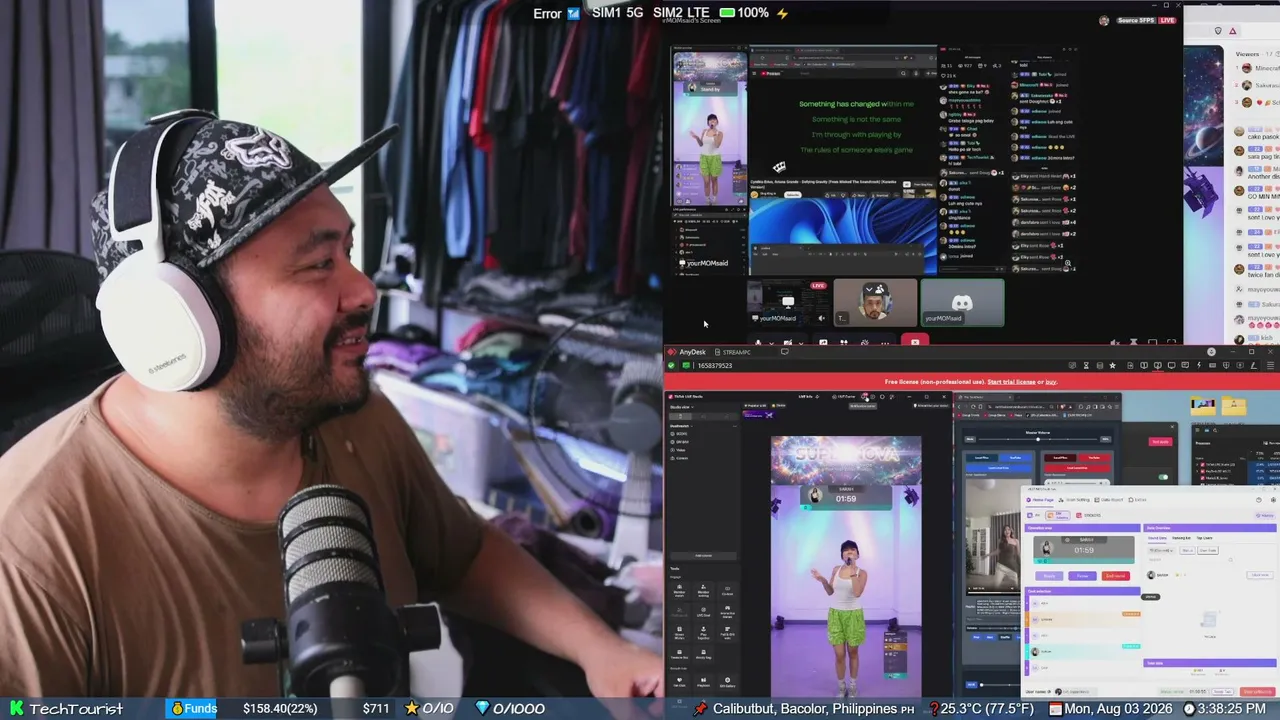Click the green Kick logo by TechTourist
Screen dimensions: 1280x720
[16, 709]
